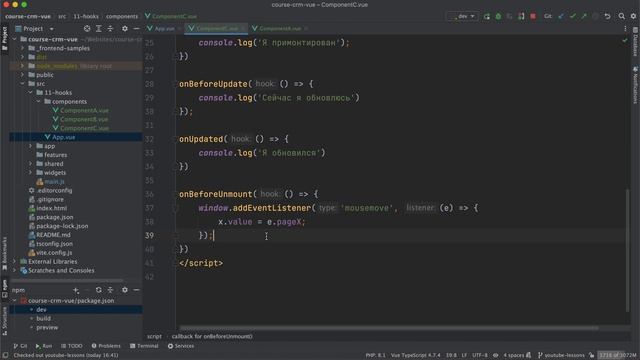Click the Git update project arrow
The image size is (640, 360).
pyautogui.click(x=561, y=16)
